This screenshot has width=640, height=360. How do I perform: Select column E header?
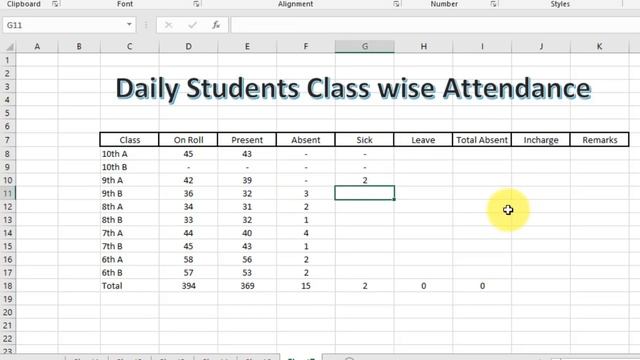(247, 47)
